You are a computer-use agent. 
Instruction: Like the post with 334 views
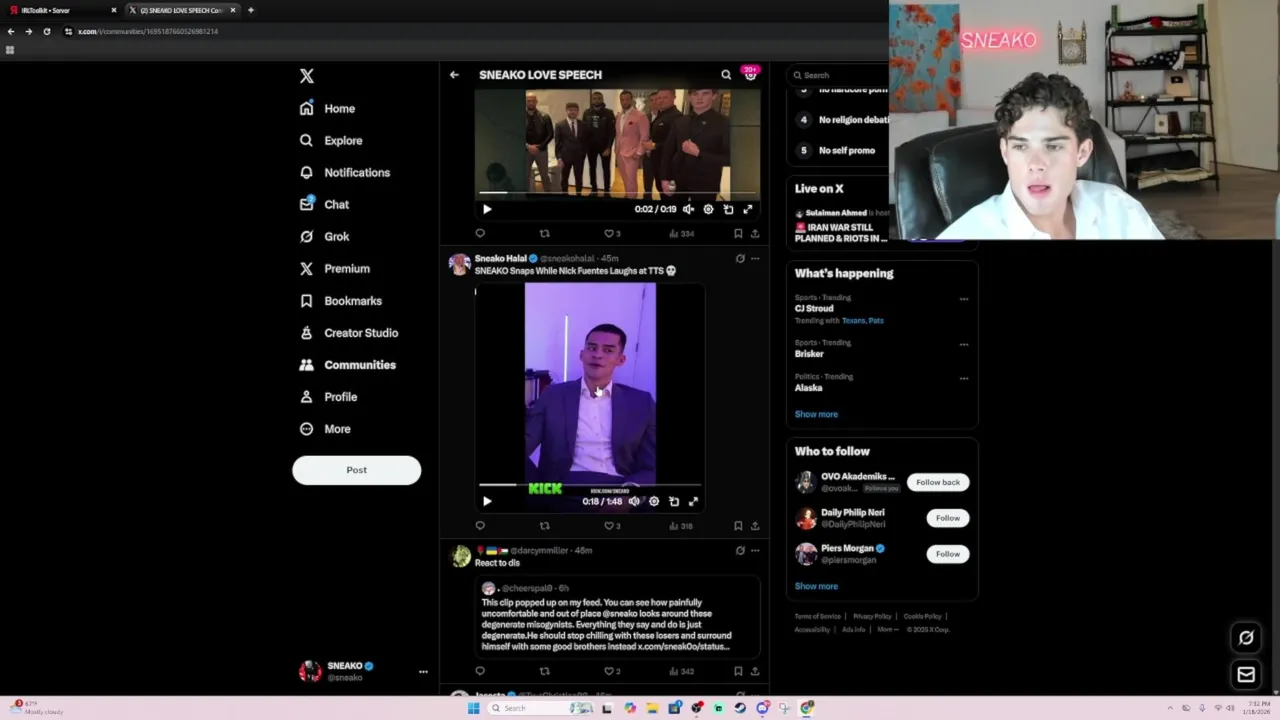click(612, 233)
